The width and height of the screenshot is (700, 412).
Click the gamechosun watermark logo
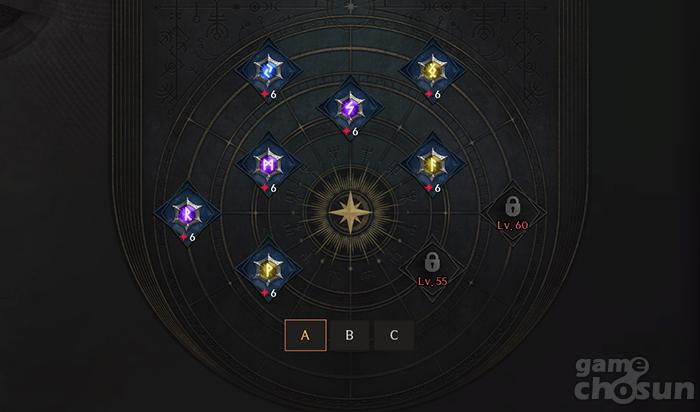coord(634,379)
